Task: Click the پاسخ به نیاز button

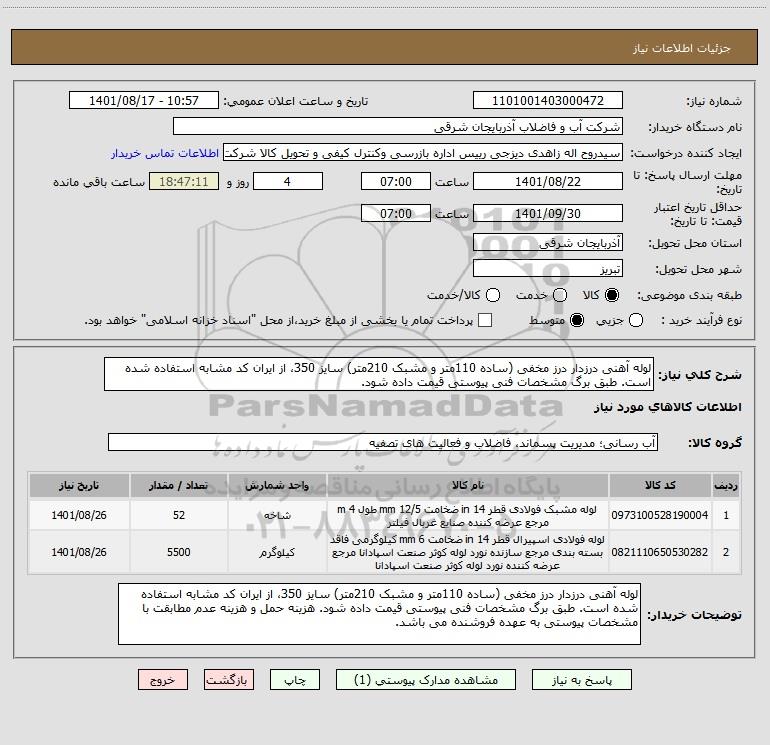Action: (582, 680)
